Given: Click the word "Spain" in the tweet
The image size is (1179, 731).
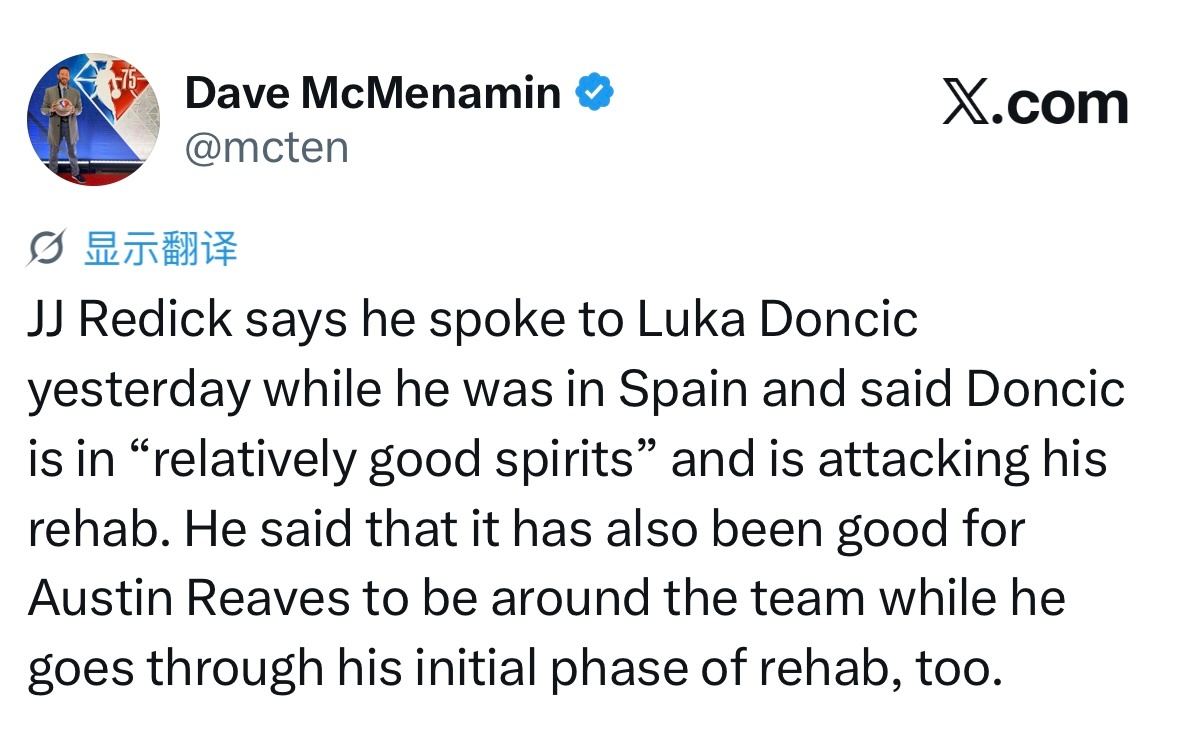Looking at the screenshot, I should point(683,390).
